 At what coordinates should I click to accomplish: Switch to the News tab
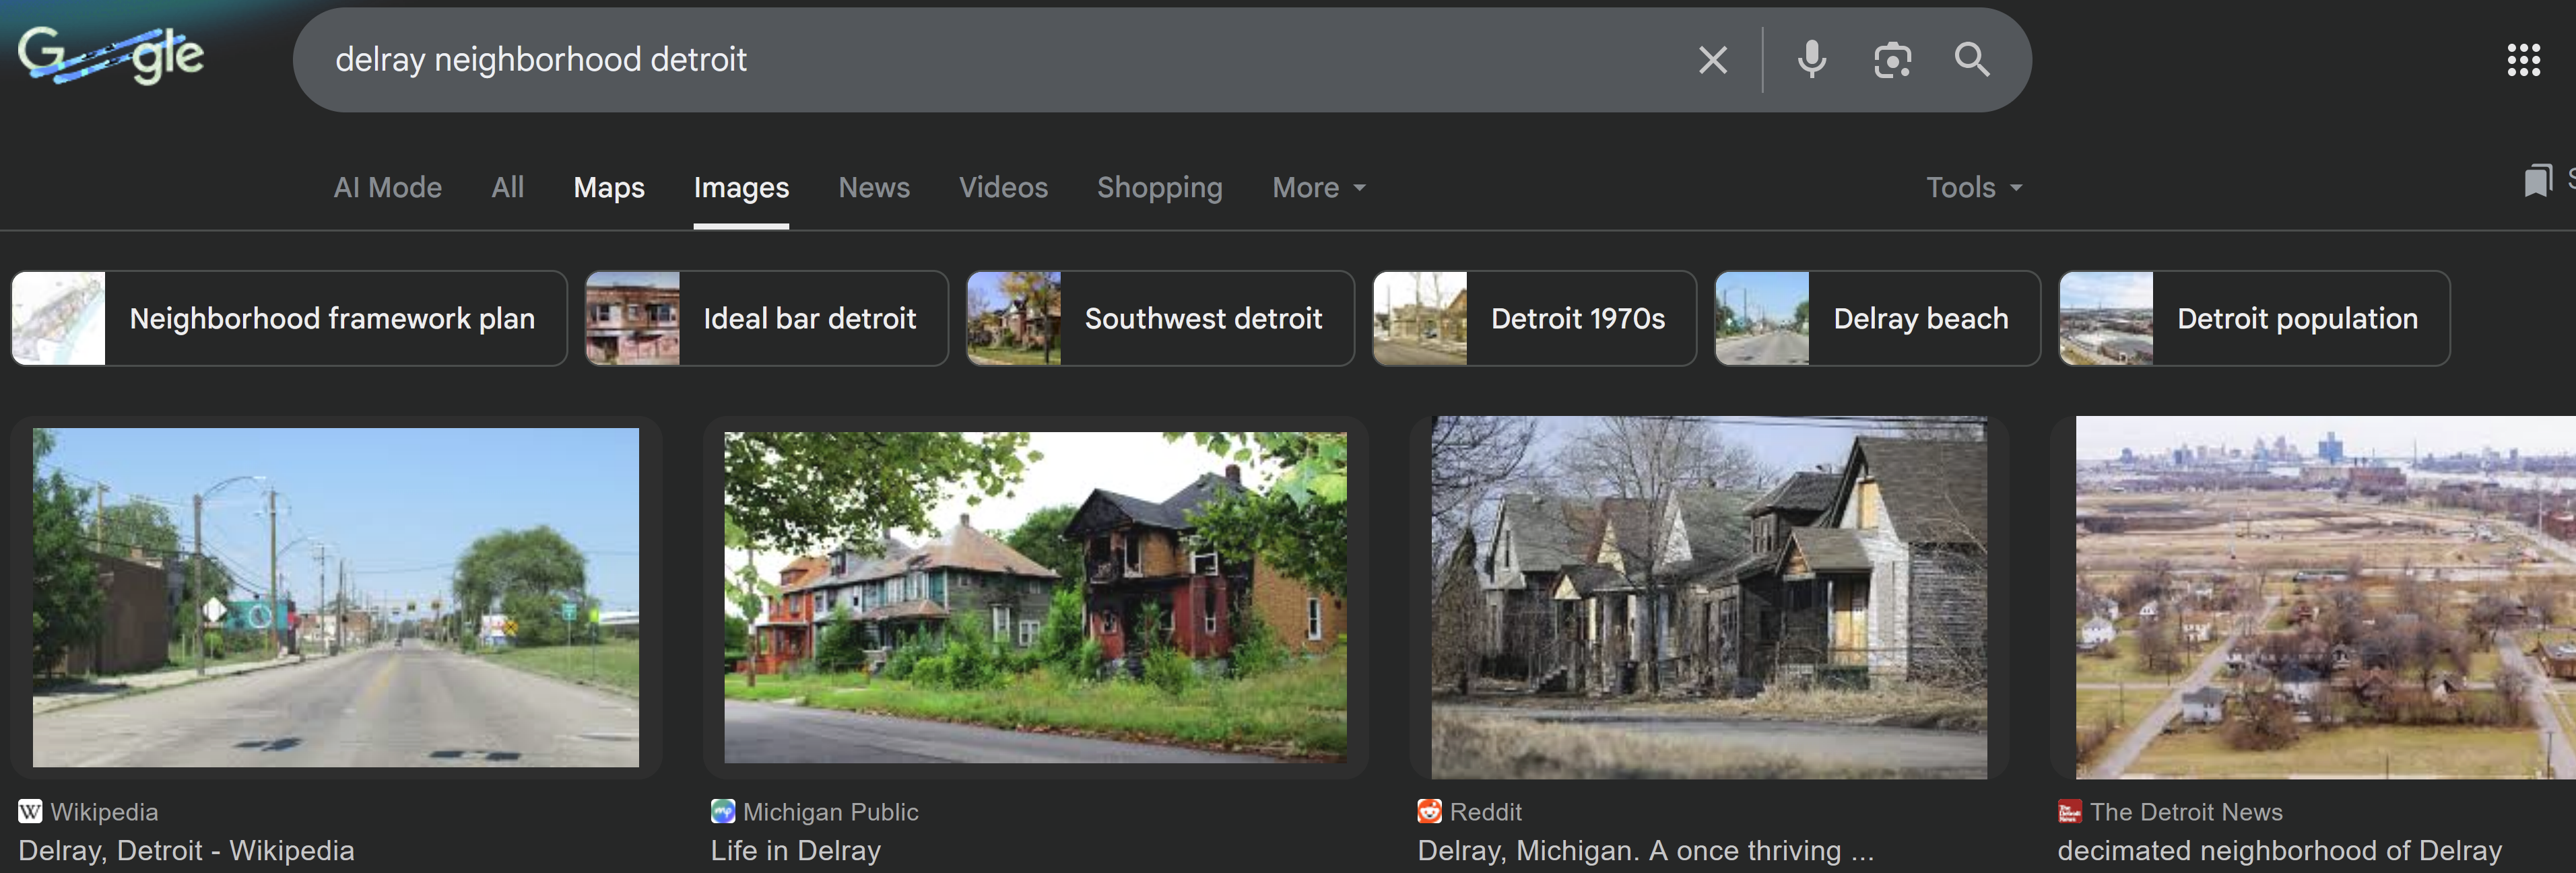[x=873, y=188]
